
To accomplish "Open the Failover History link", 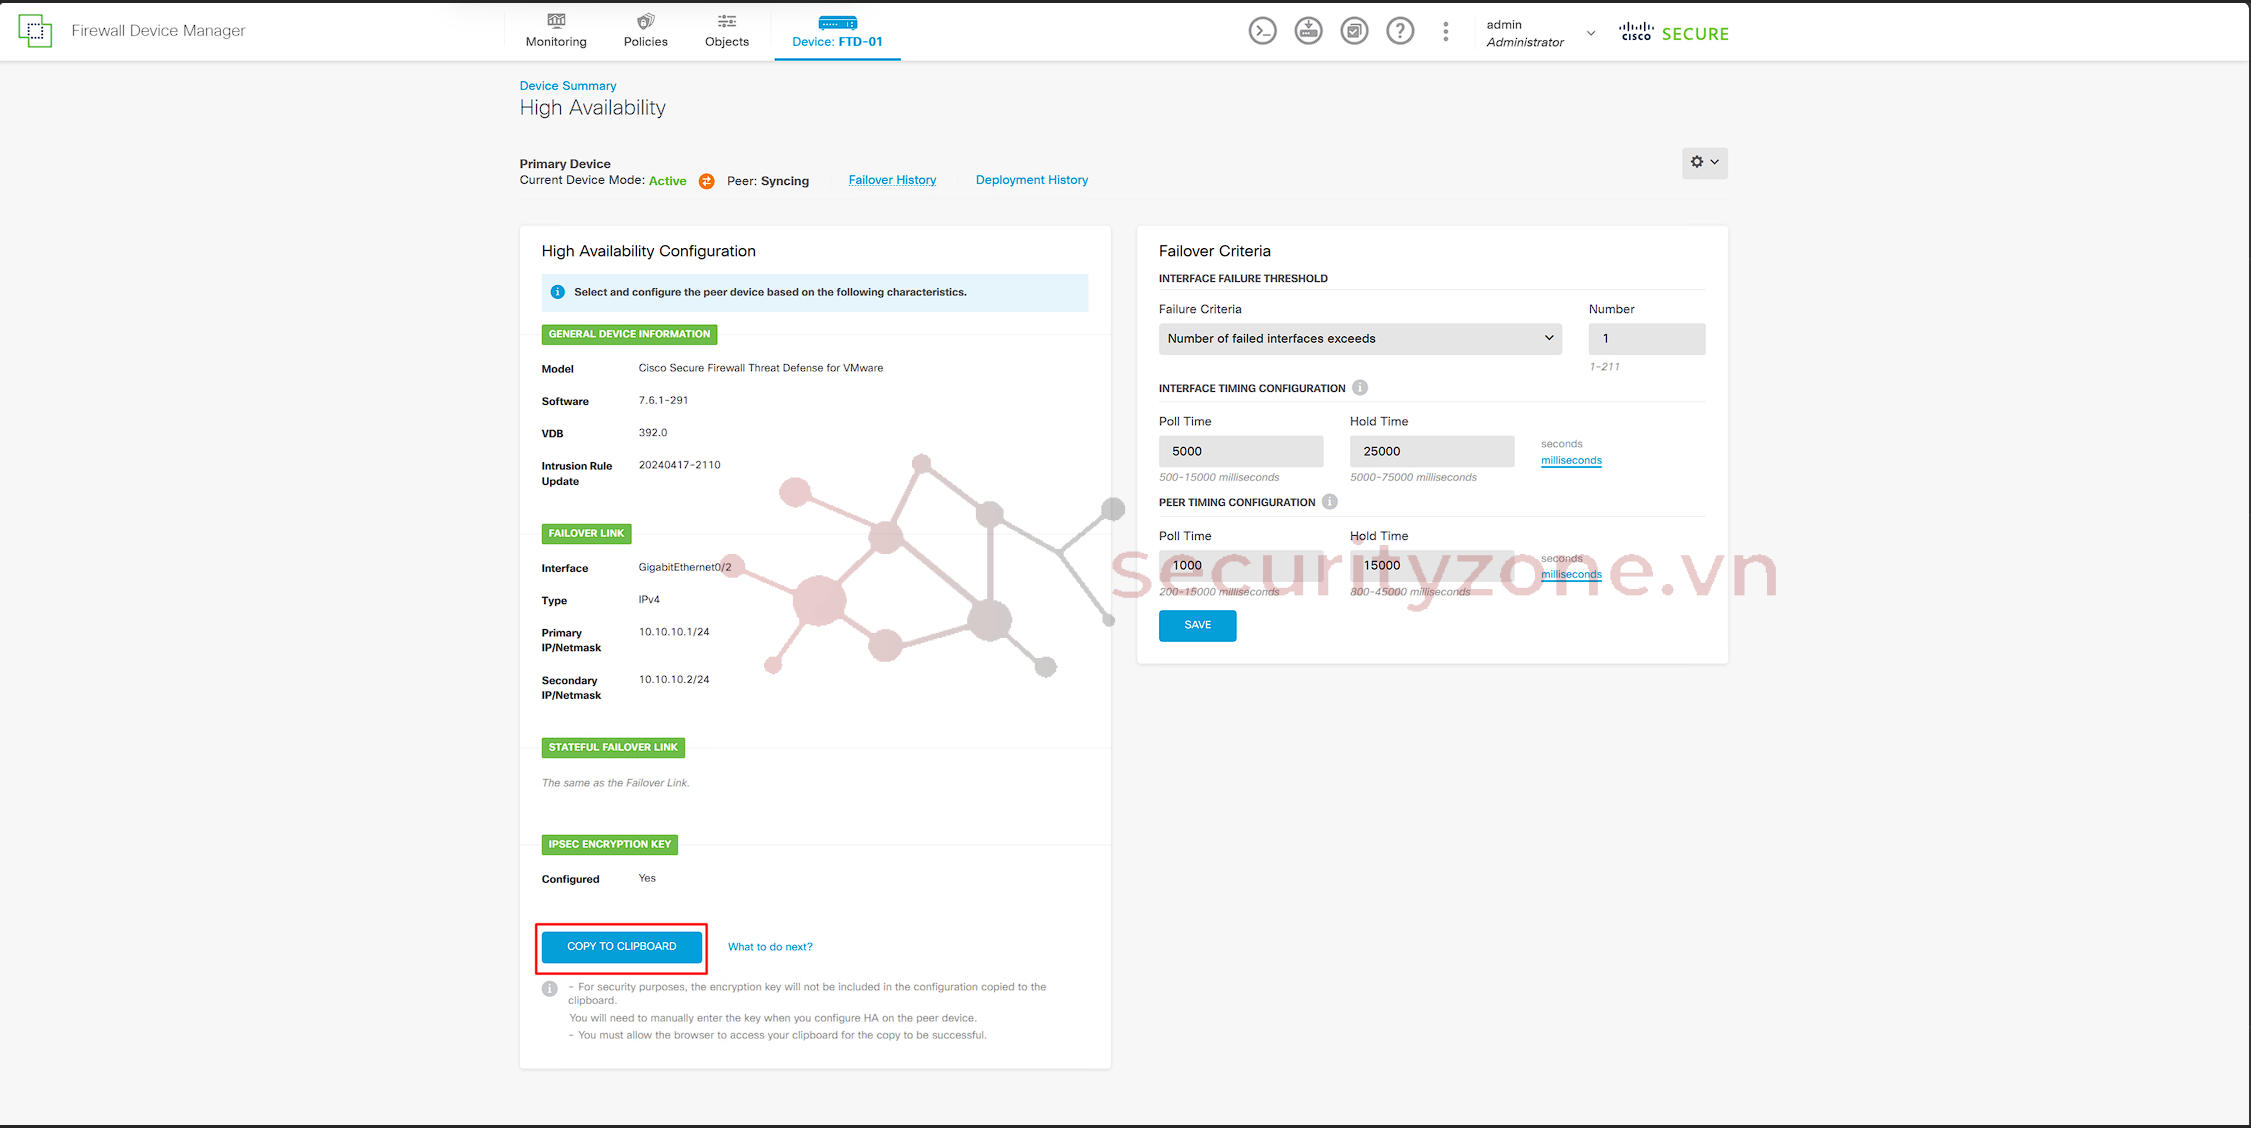I will [892, 180].
